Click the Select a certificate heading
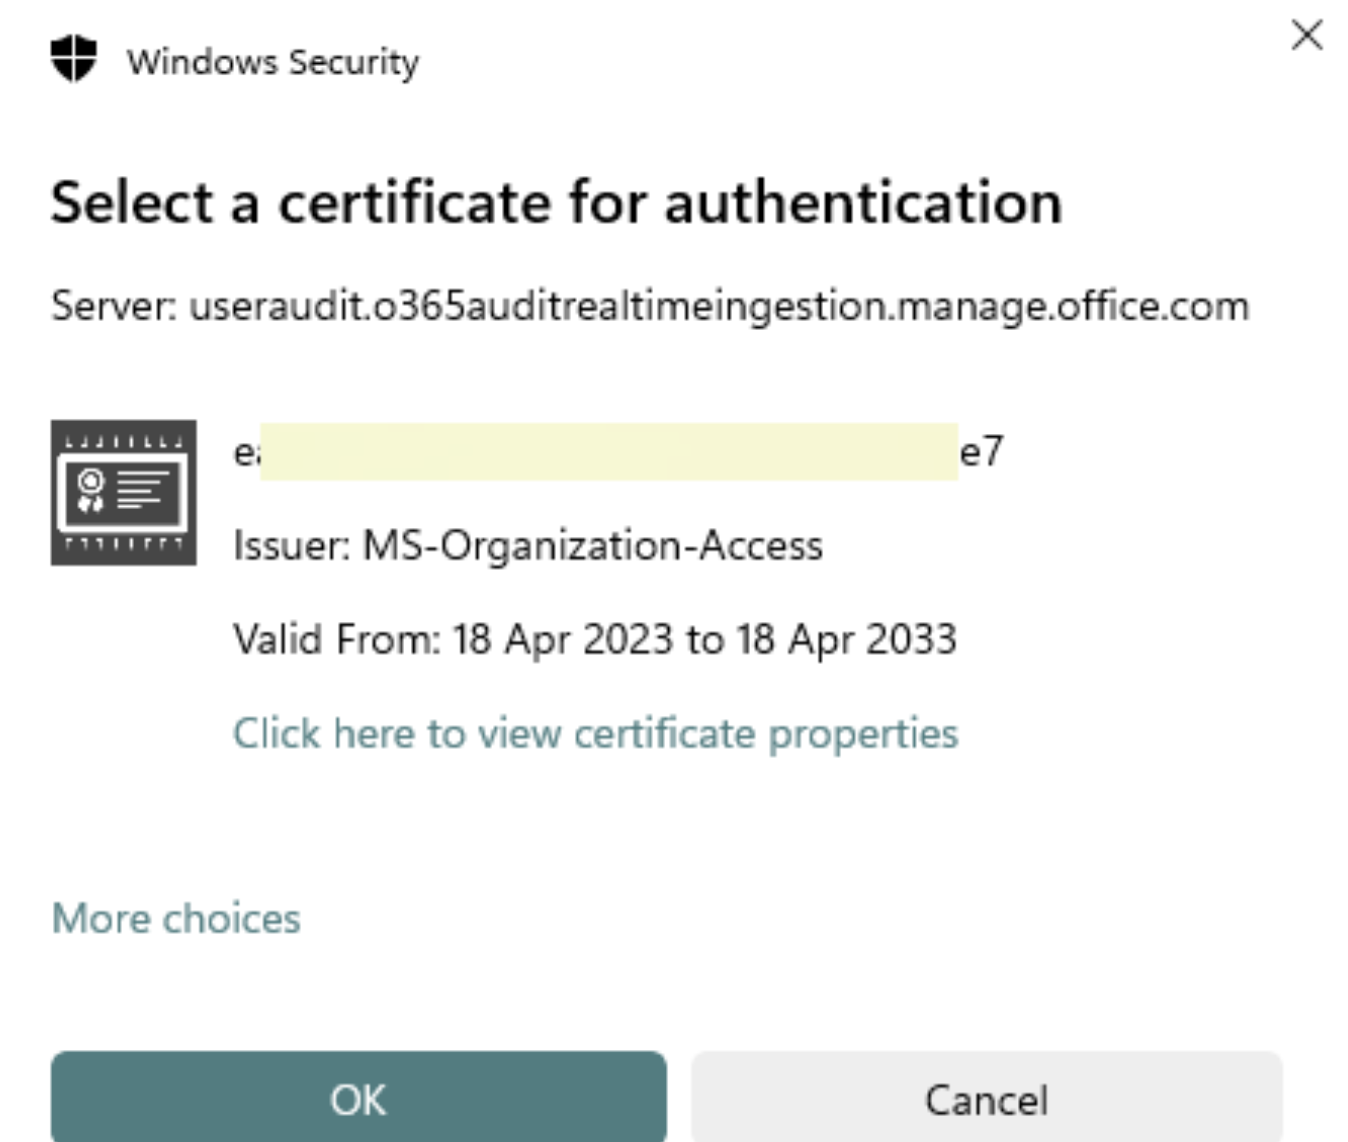Viewport: 1348px width, 1142px height. 556,202
